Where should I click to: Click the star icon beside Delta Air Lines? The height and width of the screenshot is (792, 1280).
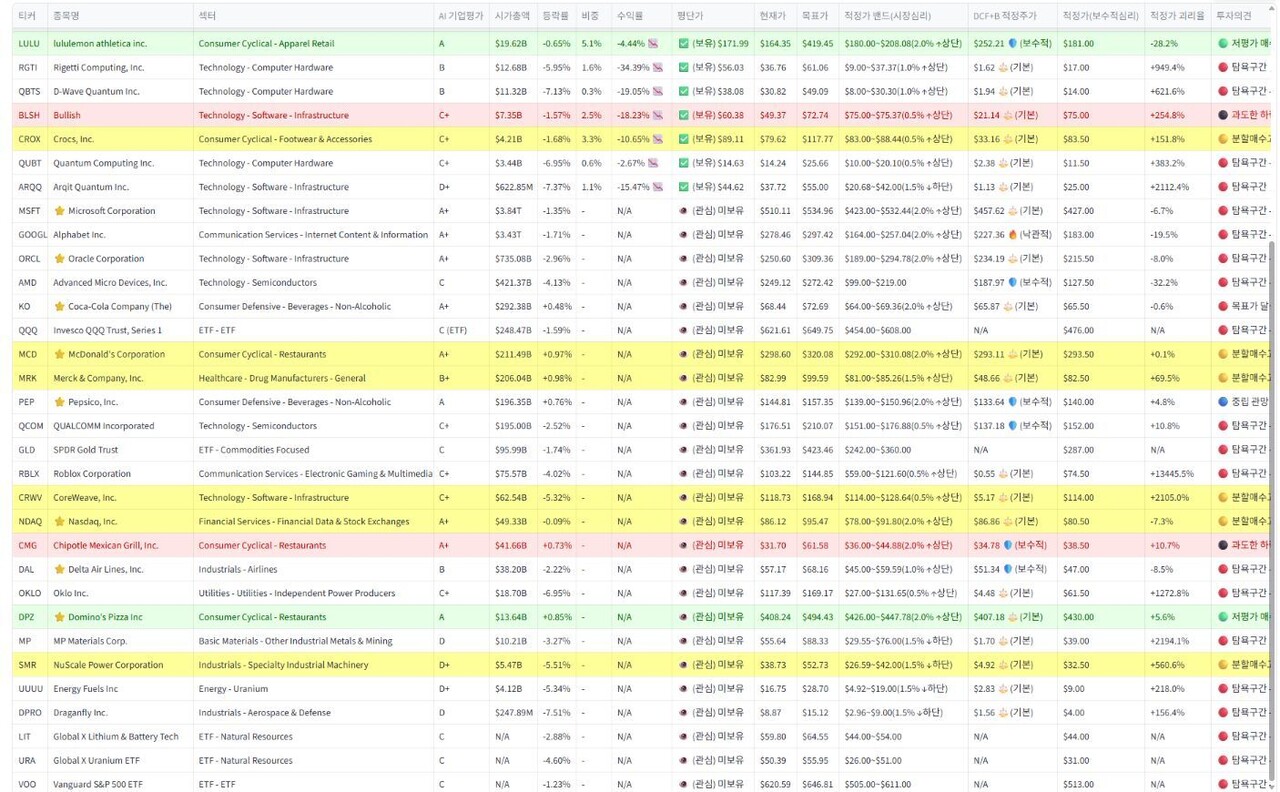[x=59, y=569]
